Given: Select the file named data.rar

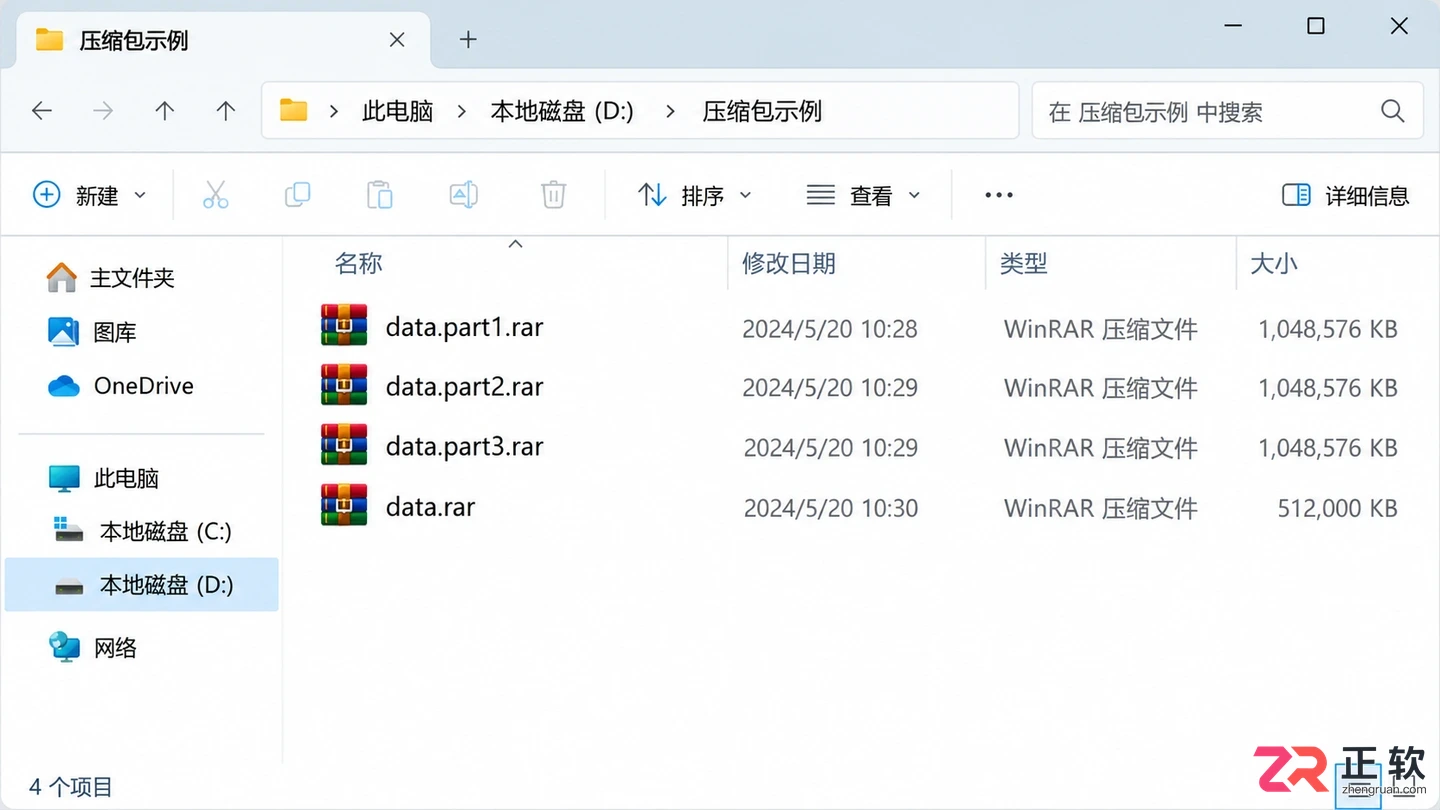Looking at the screenshot, I should tap(430, 506).
